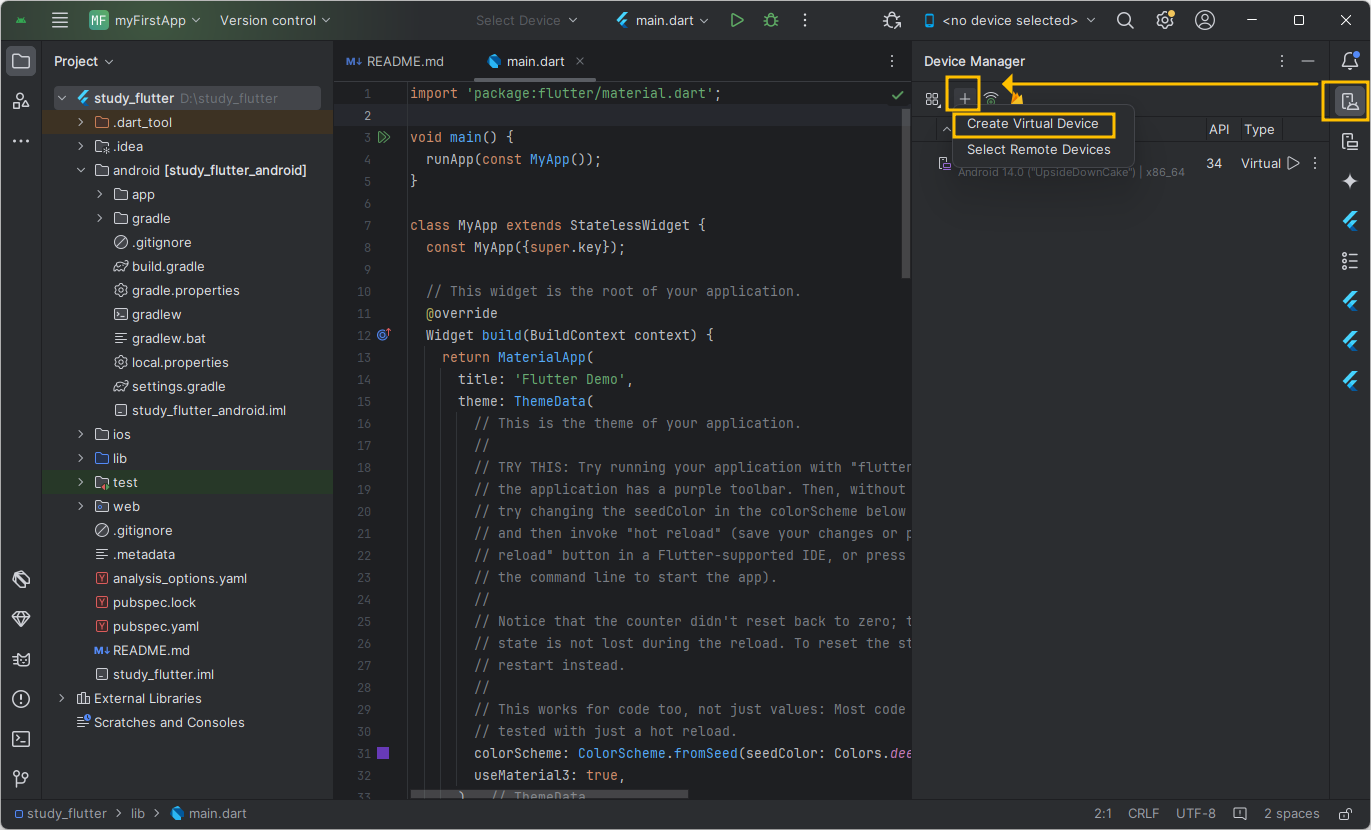This screenshot has height=830, width=1371.
Task: Open the Terminal tool window icon
Action: click(x=20, y=739)
